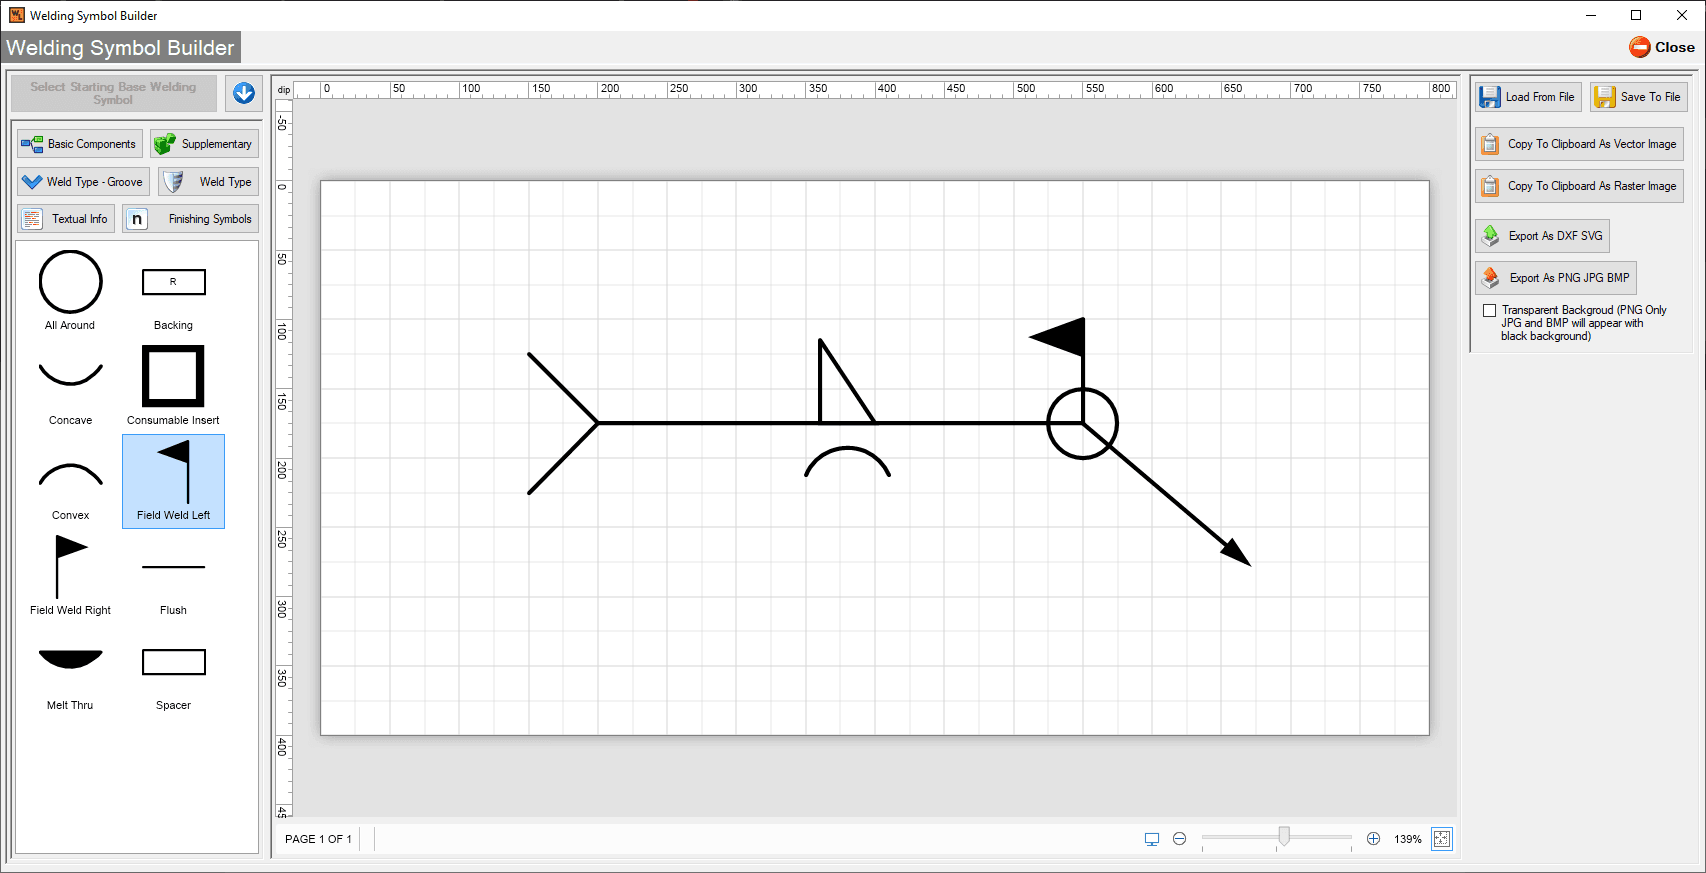
Task: Select the arrow head on the canvas
Action: tap(1236, 553)
